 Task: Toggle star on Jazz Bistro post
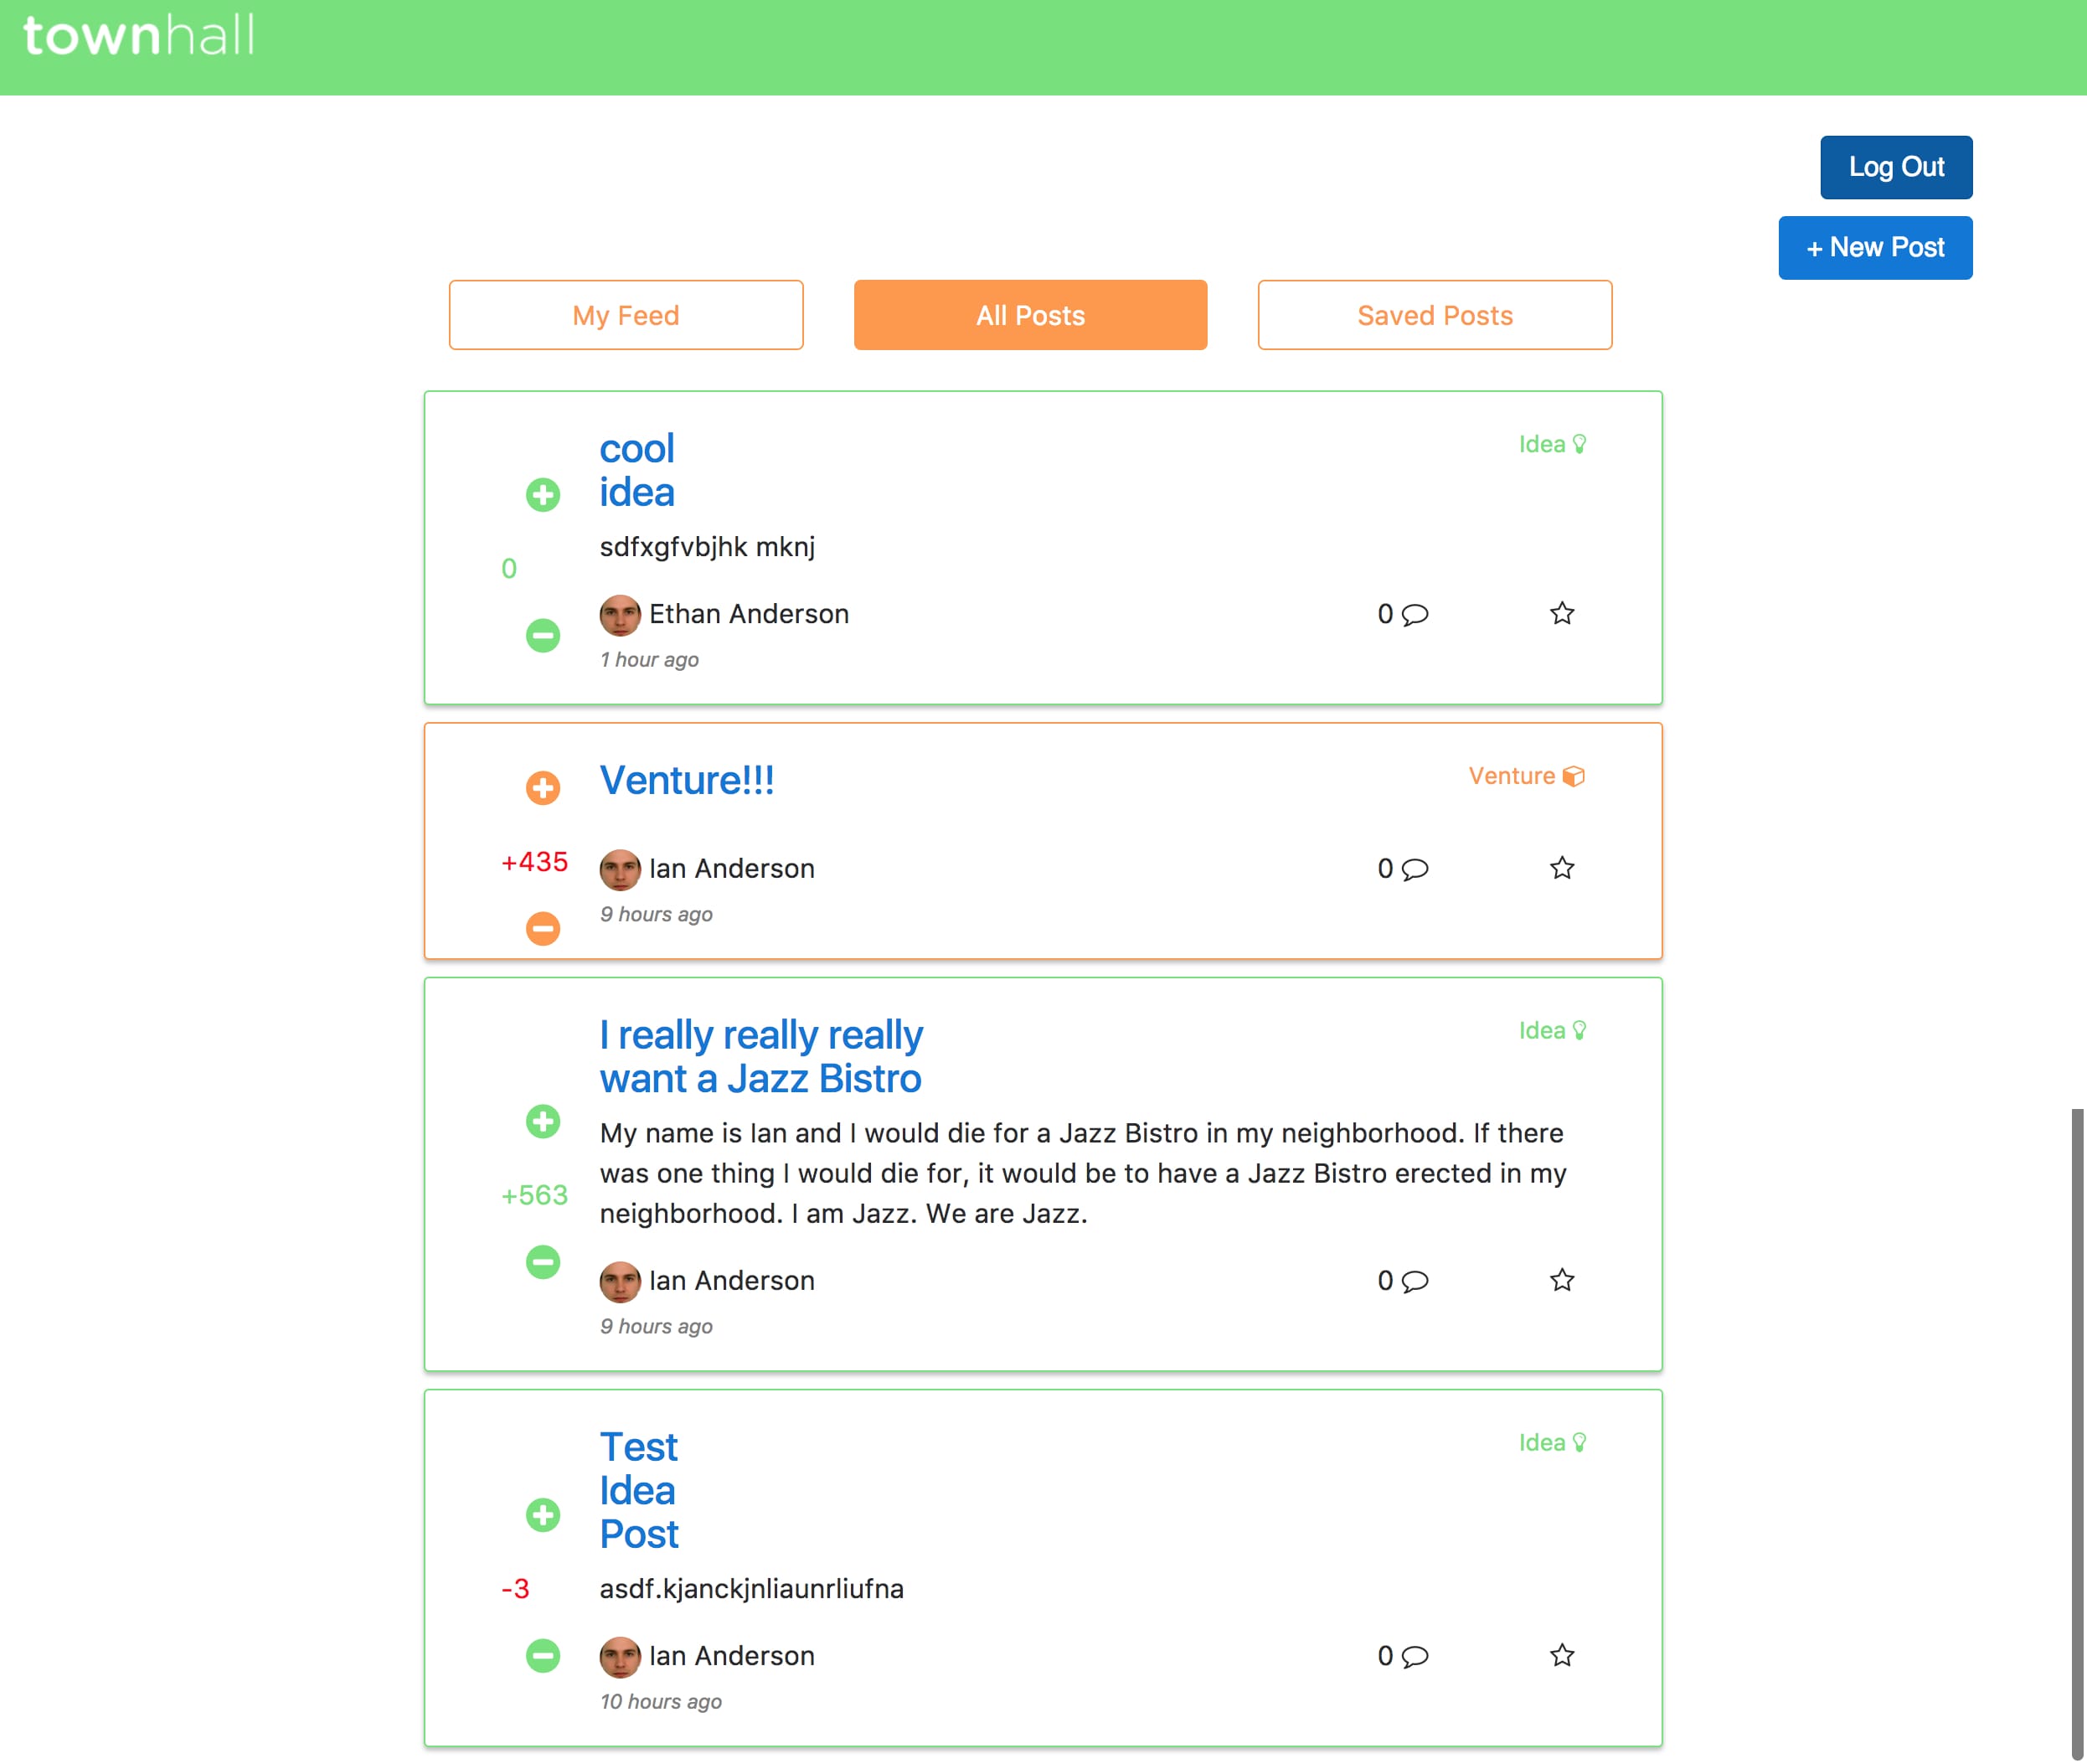(x=1561, y=1280)
